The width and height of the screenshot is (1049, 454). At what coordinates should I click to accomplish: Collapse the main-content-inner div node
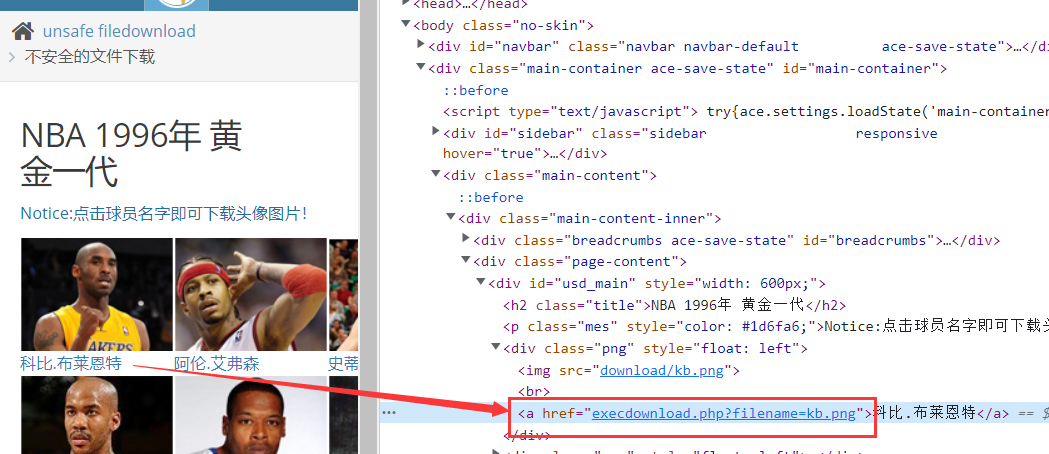point(450,217)
